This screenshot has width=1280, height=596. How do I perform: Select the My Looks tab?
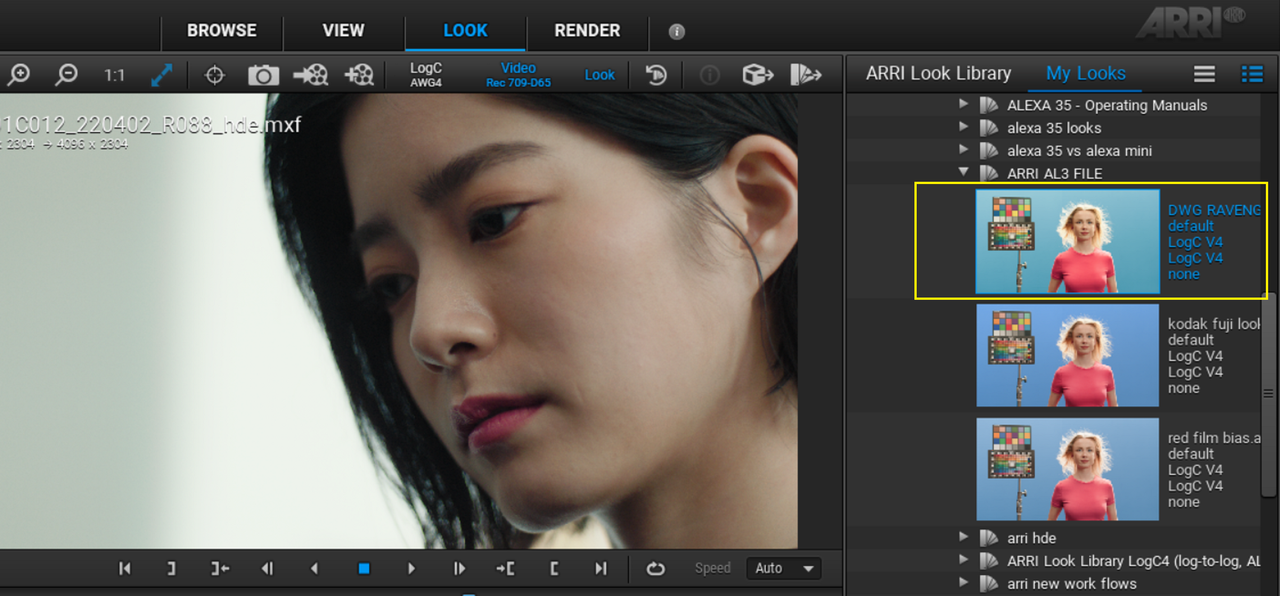1085,73
